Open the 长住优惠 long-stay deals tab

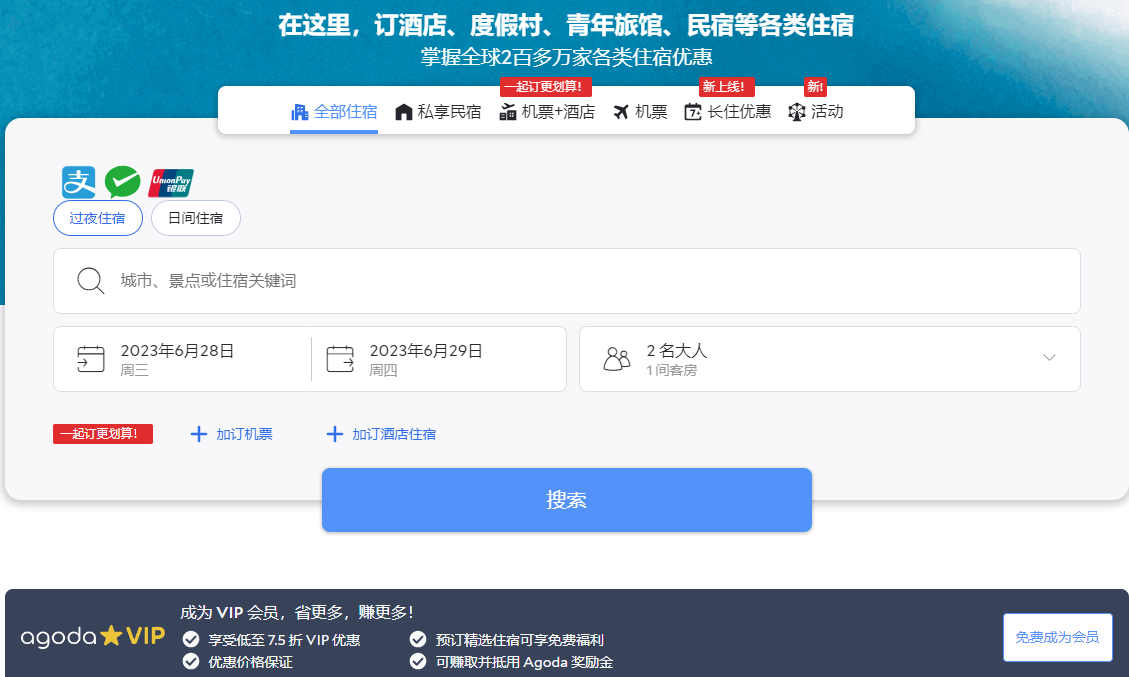pos(728,112)
